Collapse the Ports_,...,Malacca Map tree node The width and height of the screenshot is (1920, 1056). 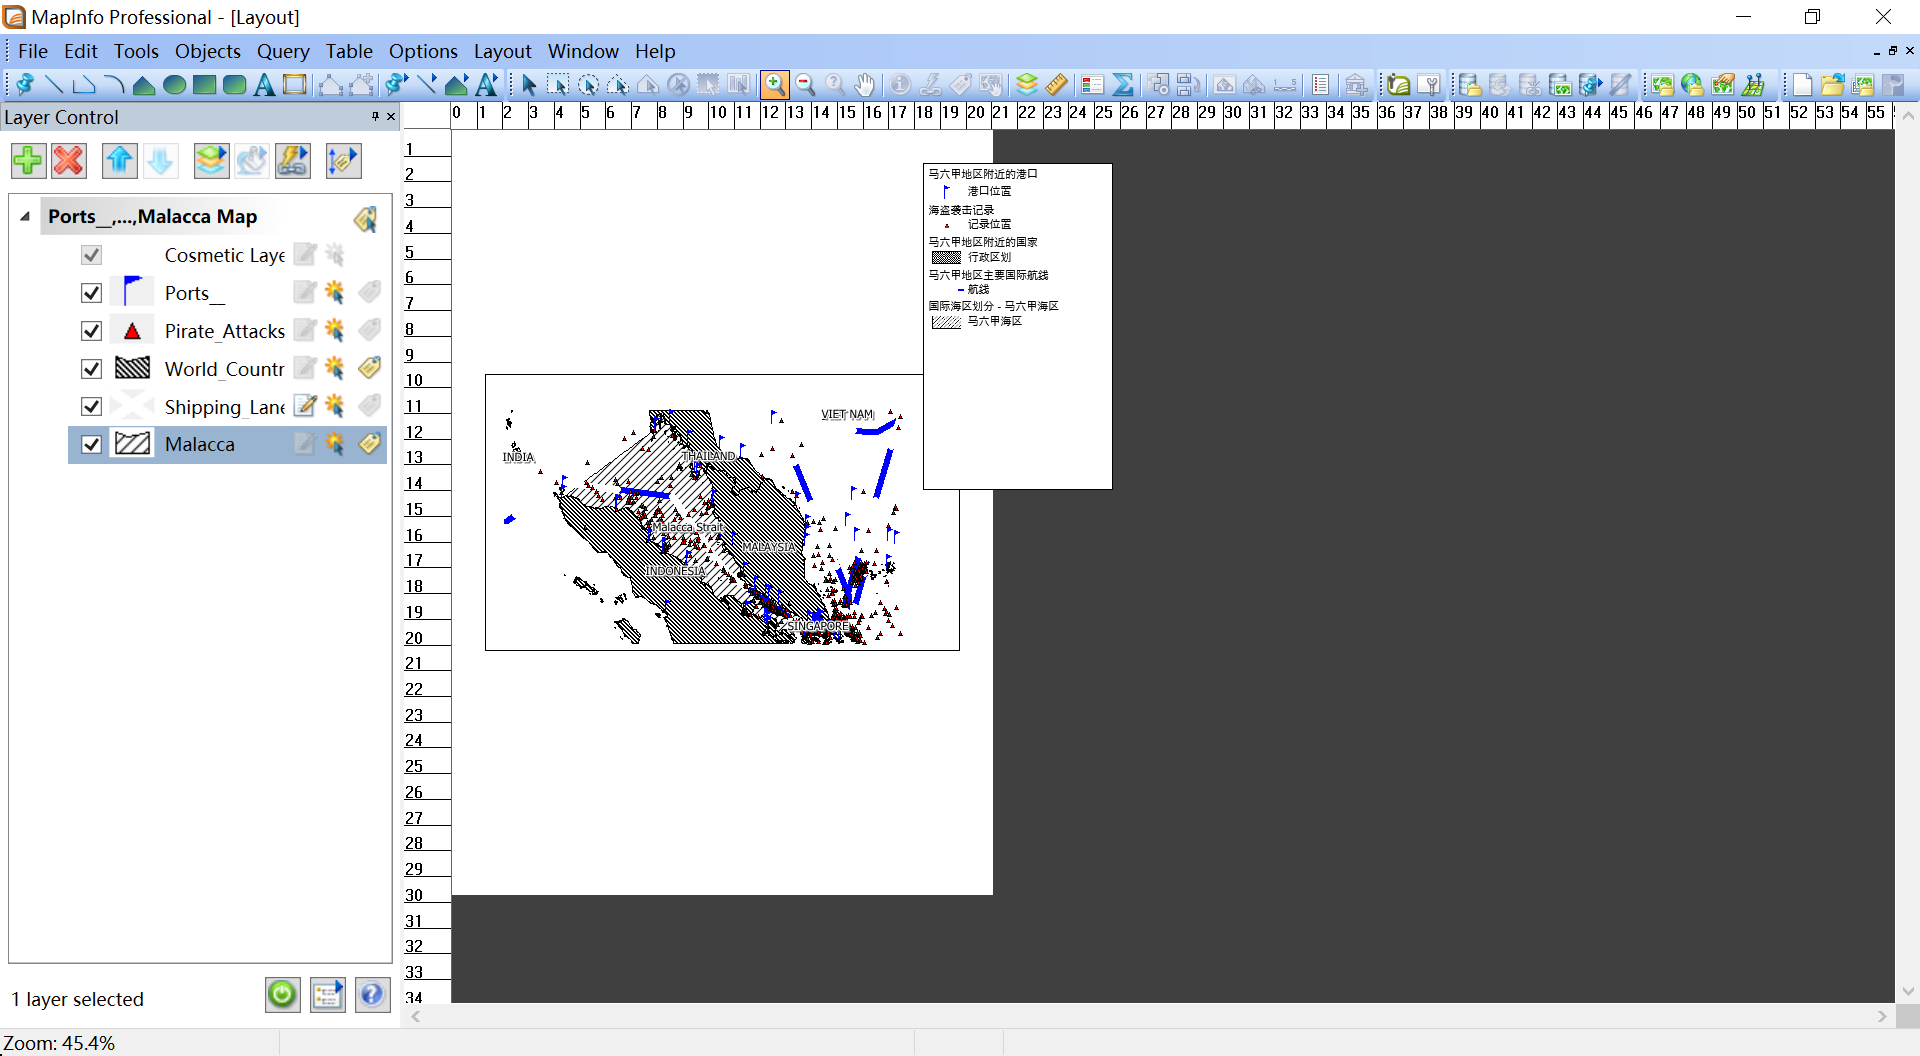[x=25, y=216]
